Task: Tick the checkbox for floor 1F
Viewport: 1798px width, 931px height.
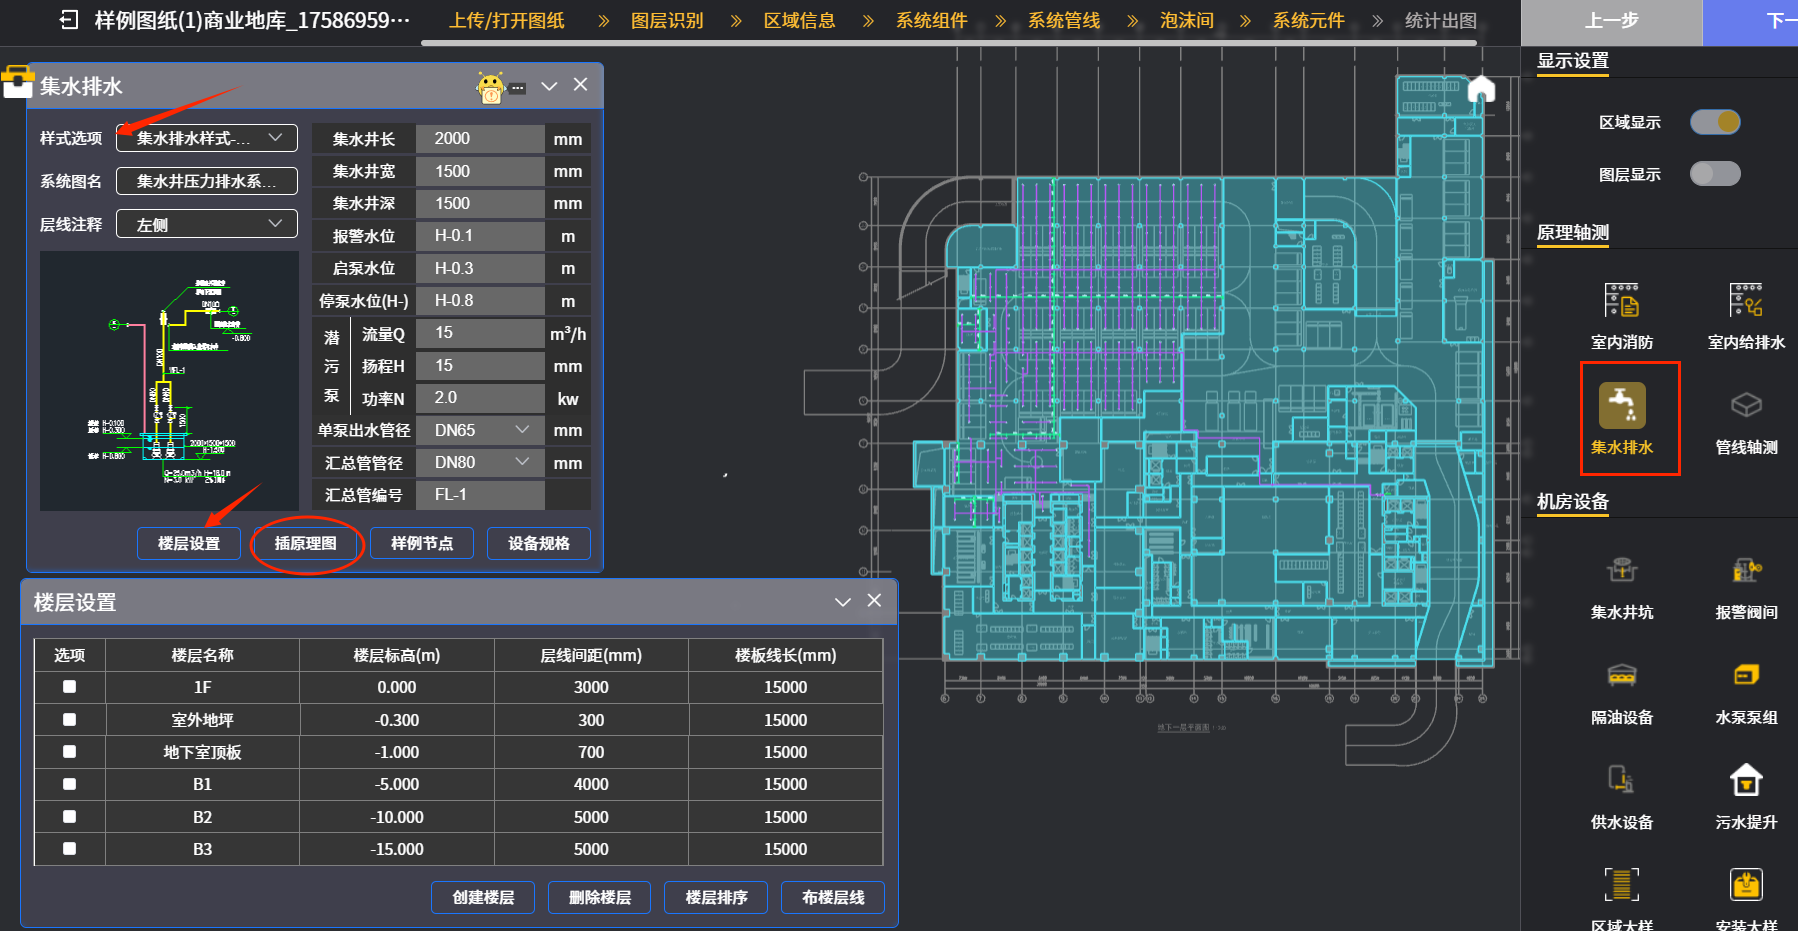Action: coord(69,687)
